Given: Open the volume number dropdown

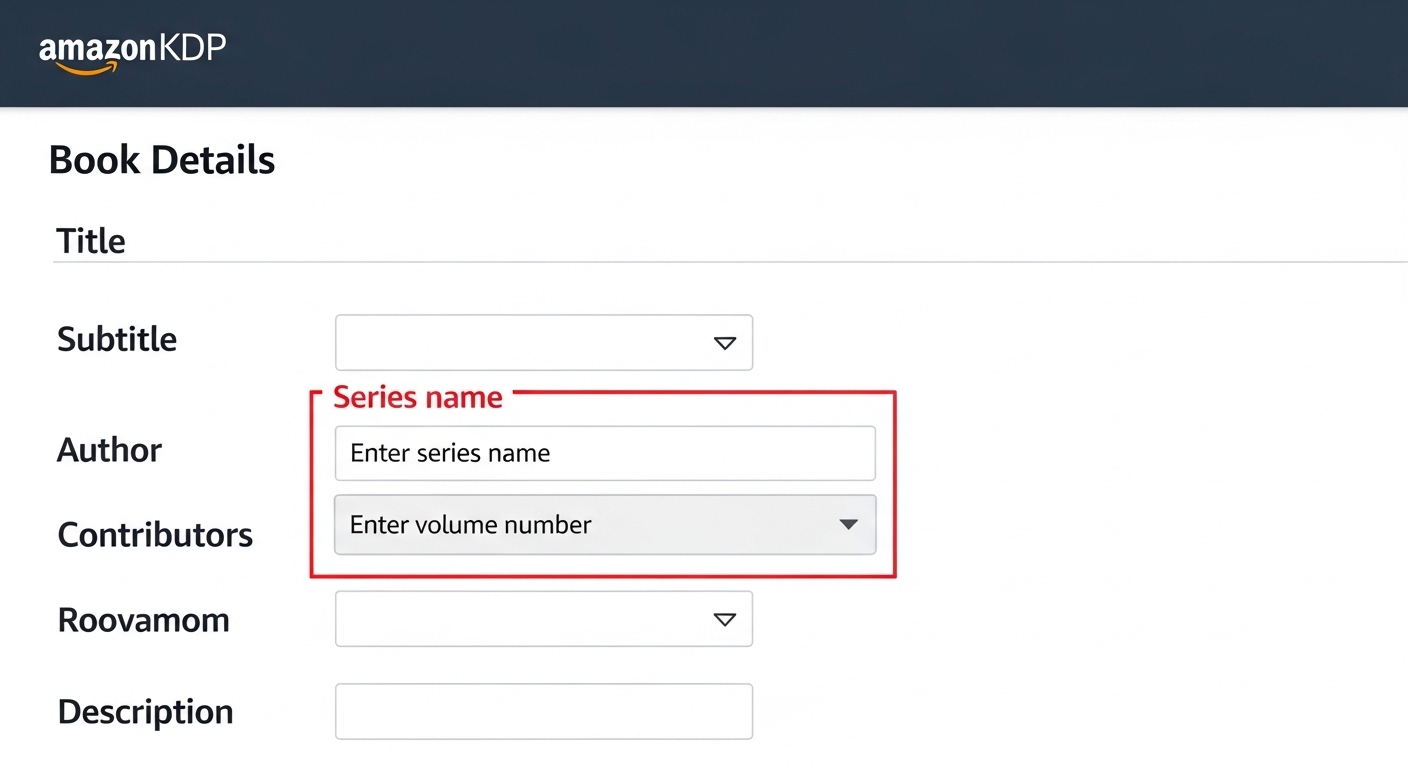Looking at the screenshot, I should click(848, 524).
